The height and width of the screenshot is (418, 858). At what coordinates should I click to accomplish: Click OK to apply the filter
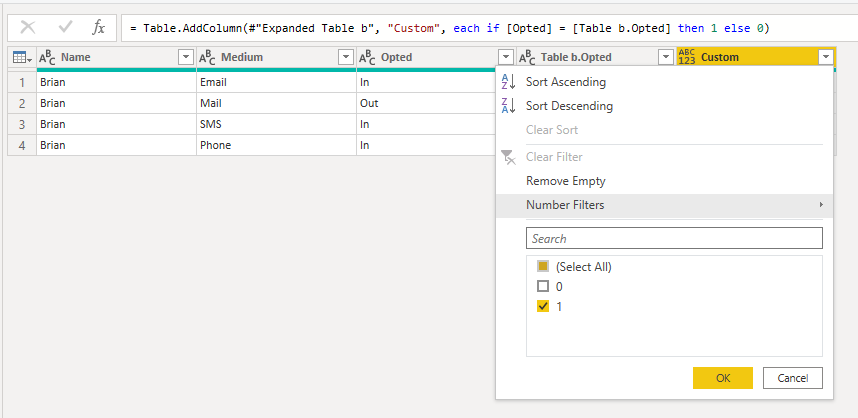tap(723, 378)
